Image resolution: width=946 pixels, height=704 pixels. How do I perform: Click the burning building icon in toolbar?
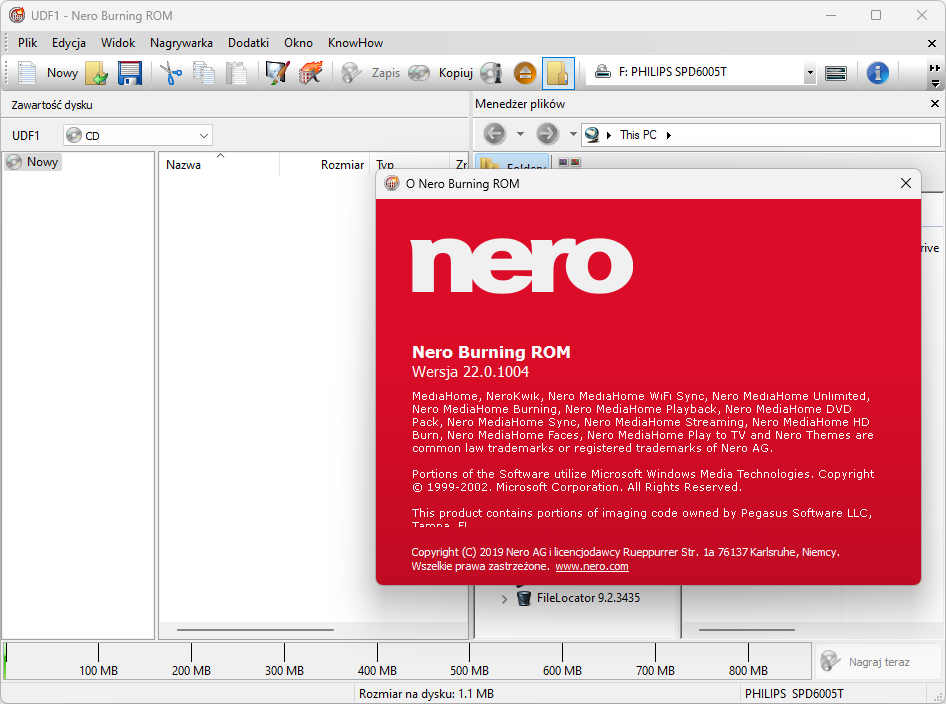coord(311,73)
